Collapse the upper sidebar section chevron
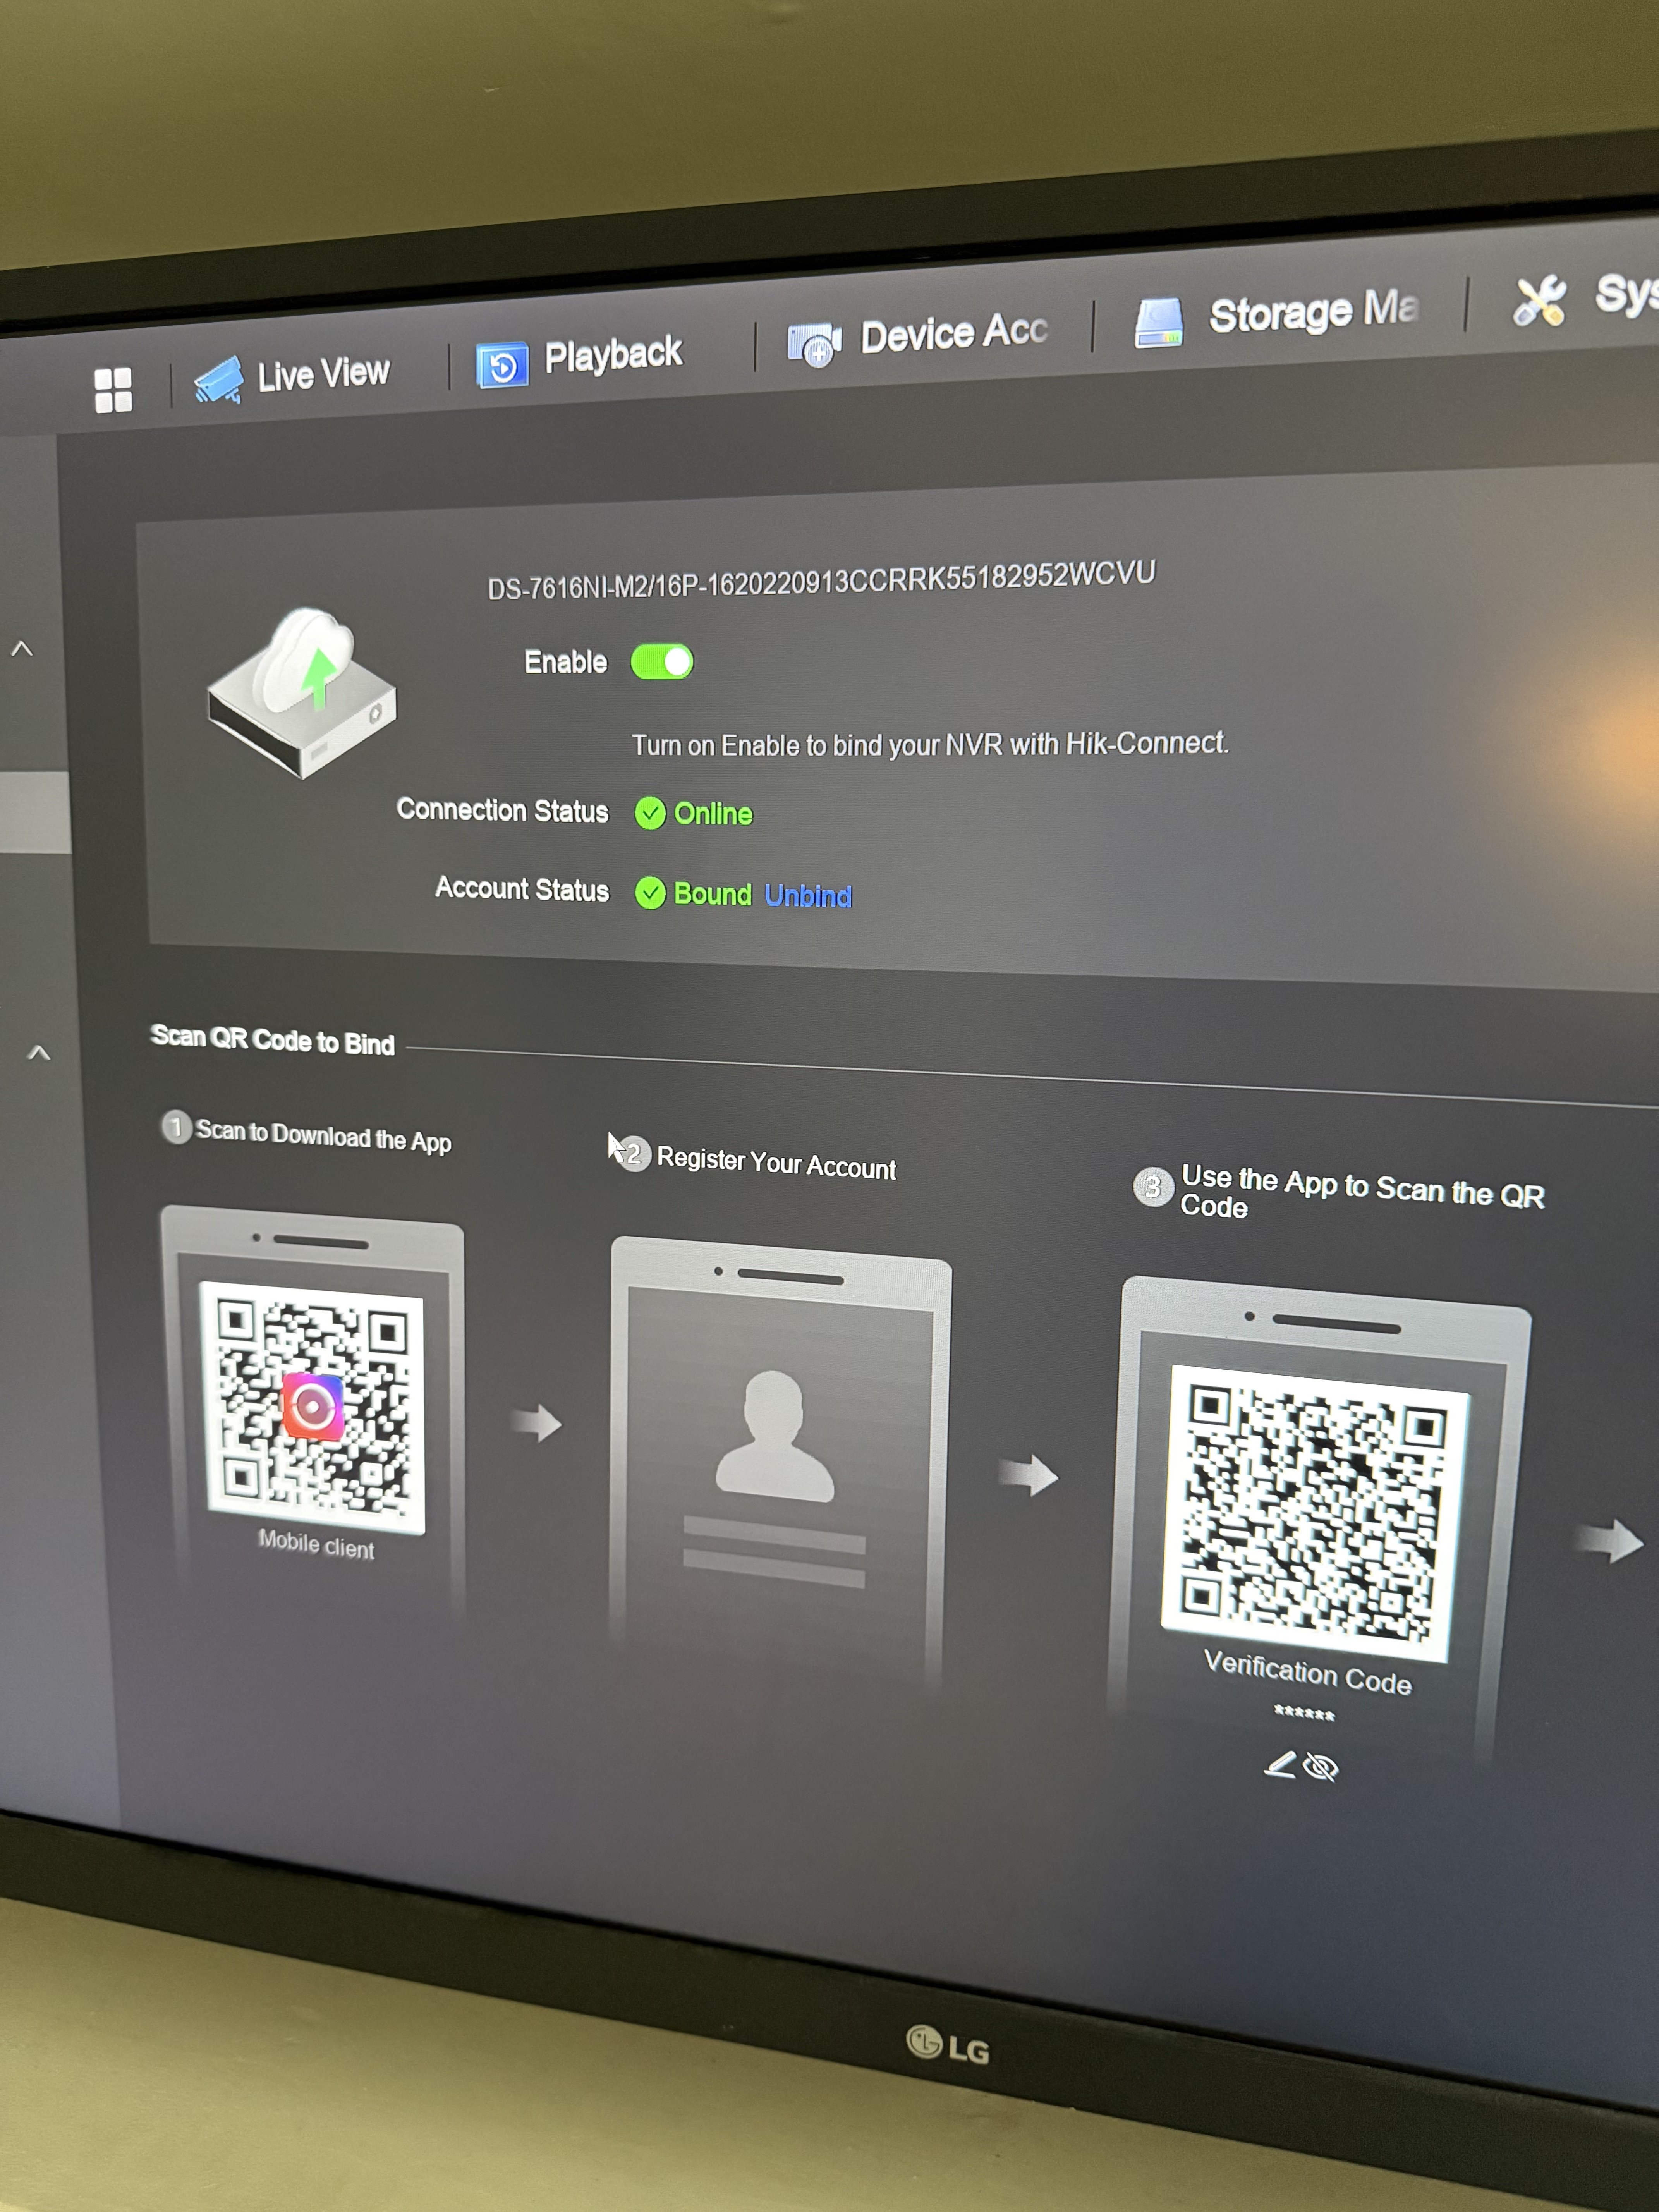Screen dimensions: 1659x2212 tap(22, 649)
